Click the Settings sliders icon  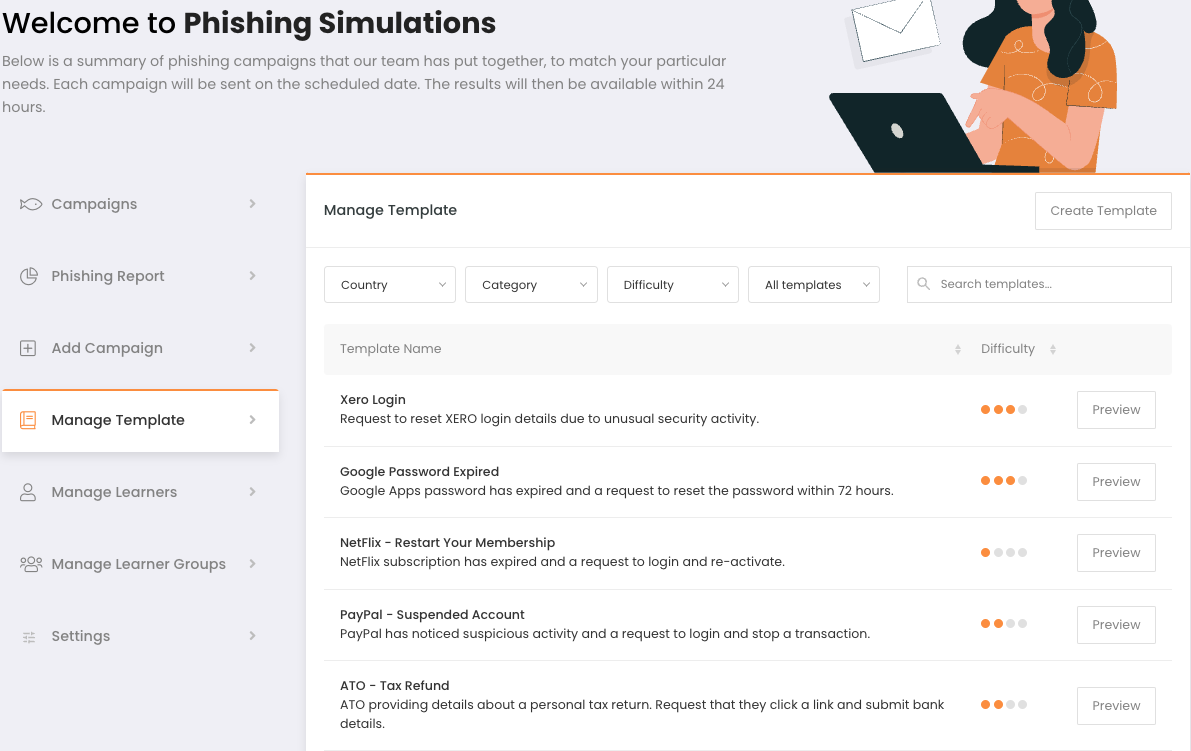pos(29,637)
